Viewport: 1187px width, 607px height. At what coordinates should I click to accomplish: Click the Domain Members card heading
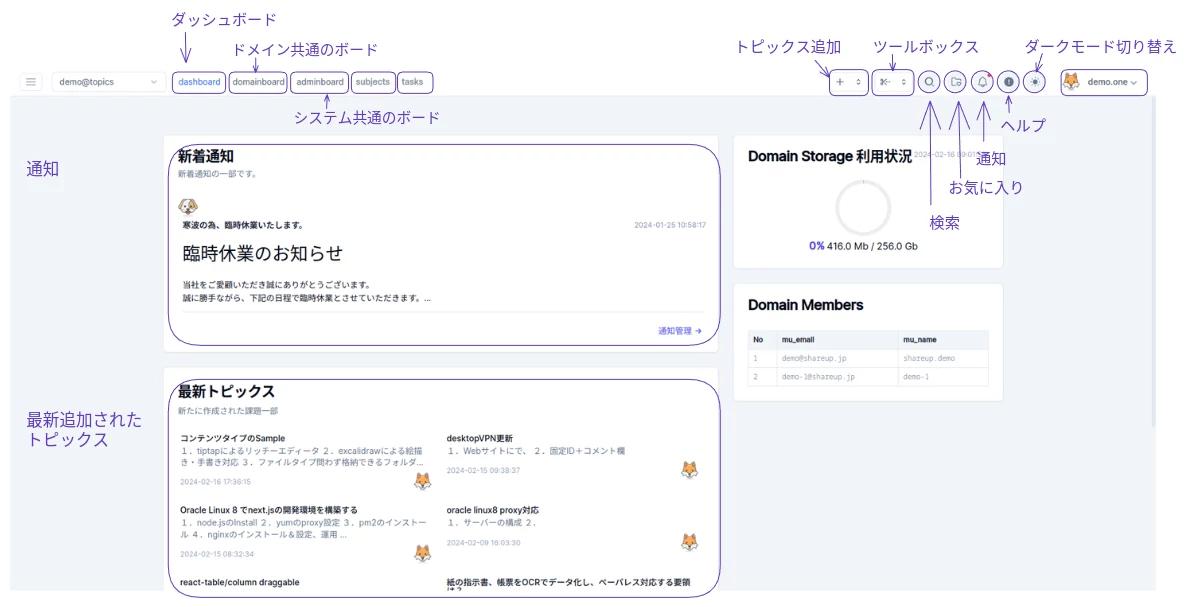tap(805, 305)
